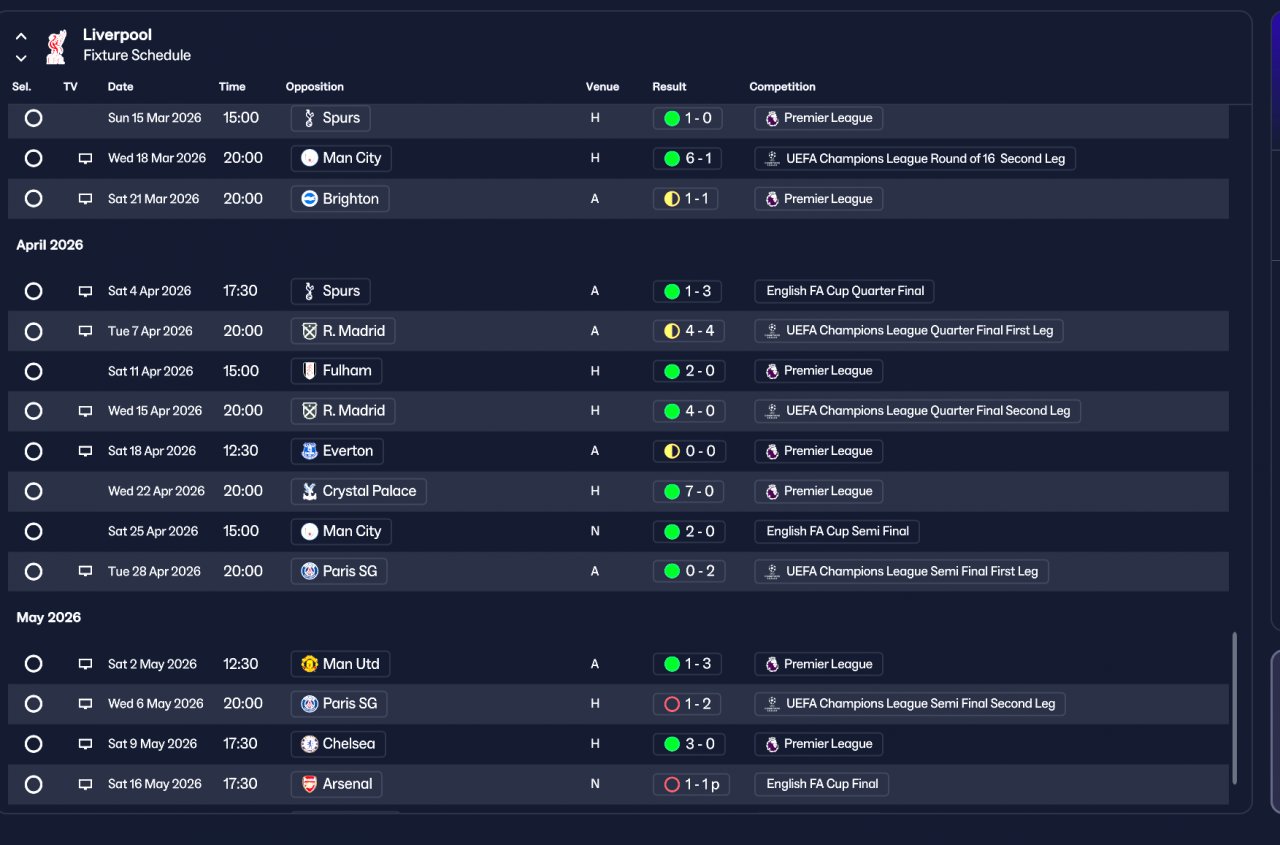Open the Fulham opposition button
The height and width of the screenshot is (845, 1280).
point(336,371)
